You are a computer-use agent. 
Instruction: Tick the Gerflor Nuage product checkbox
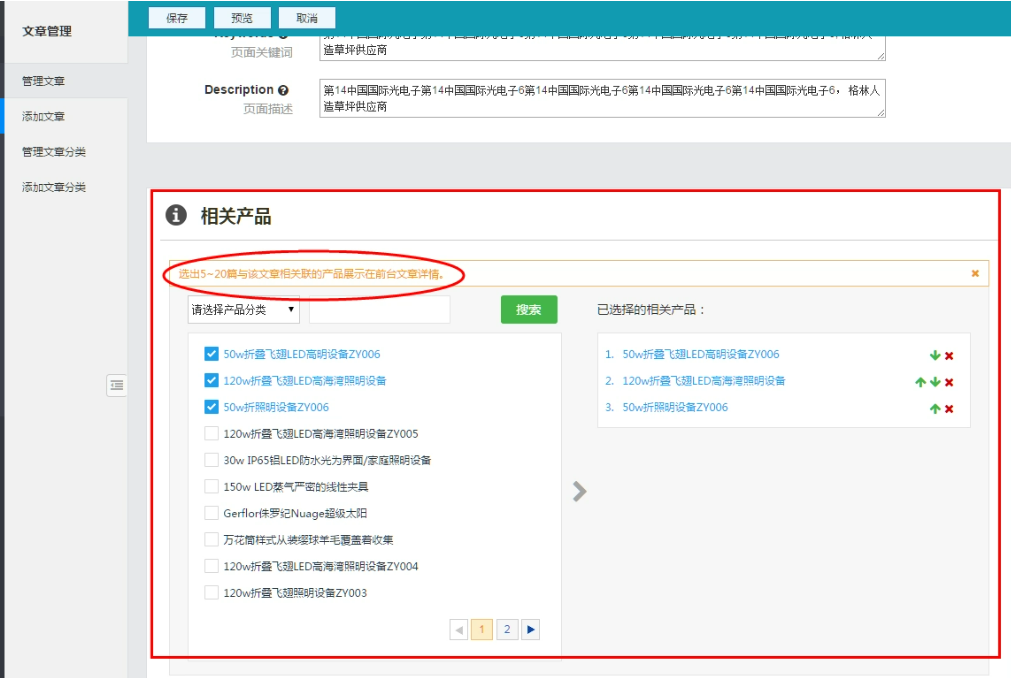tap(211, 513)
